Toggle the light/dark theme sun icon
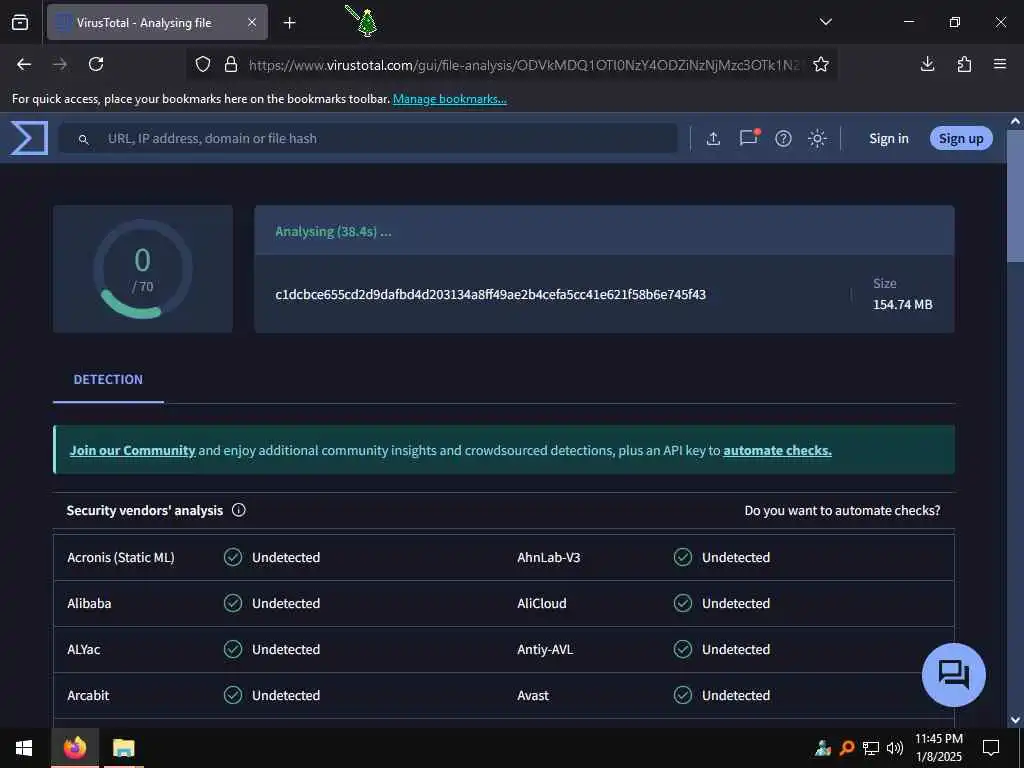Screen dimensions: 1024x768 817,138
